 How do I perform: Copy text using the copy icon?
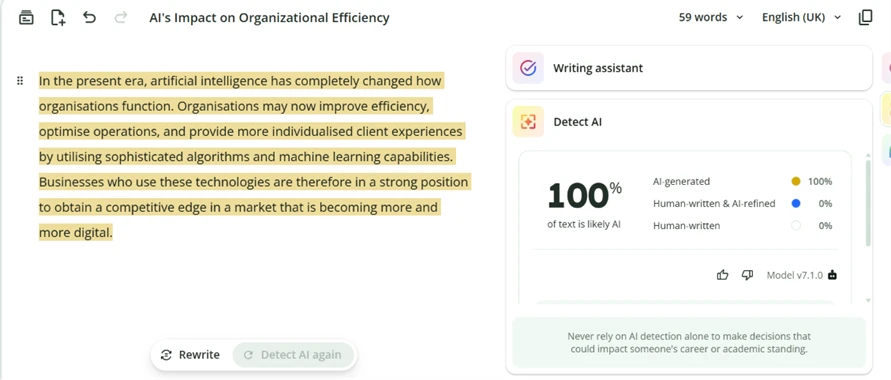tap(865, 18)
